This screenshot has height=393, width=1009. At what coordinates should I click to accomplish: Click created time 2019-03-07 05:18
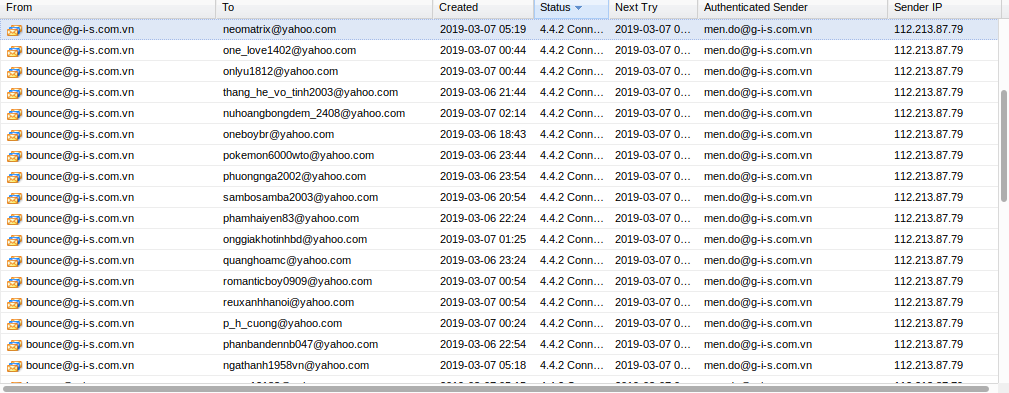[x=483, y=365]
